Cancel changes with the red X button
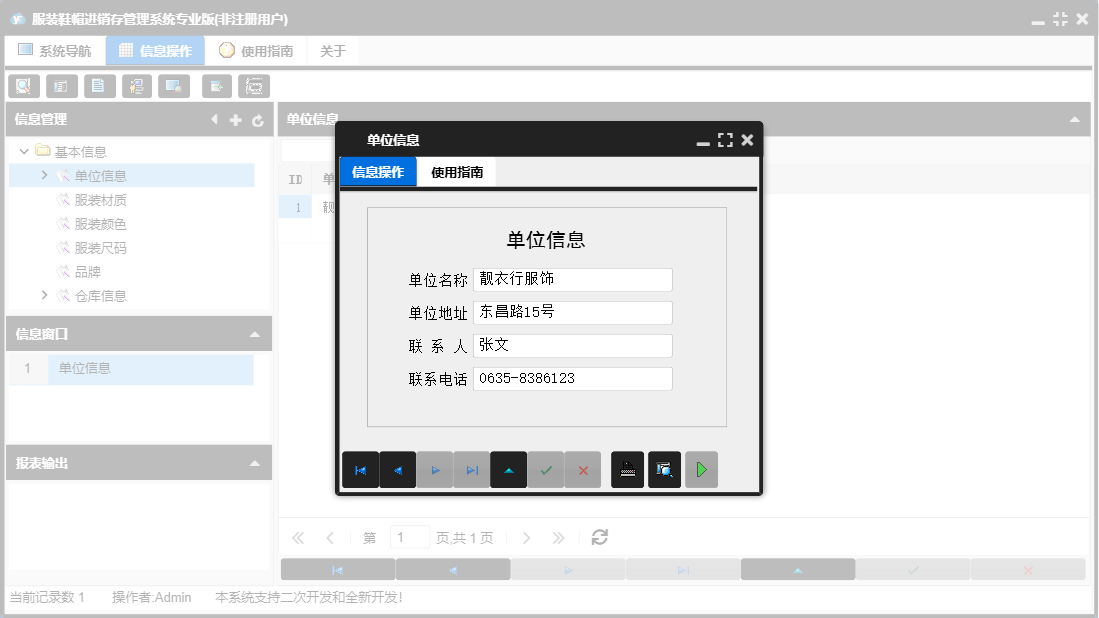1099x618 pixels. 582,469
